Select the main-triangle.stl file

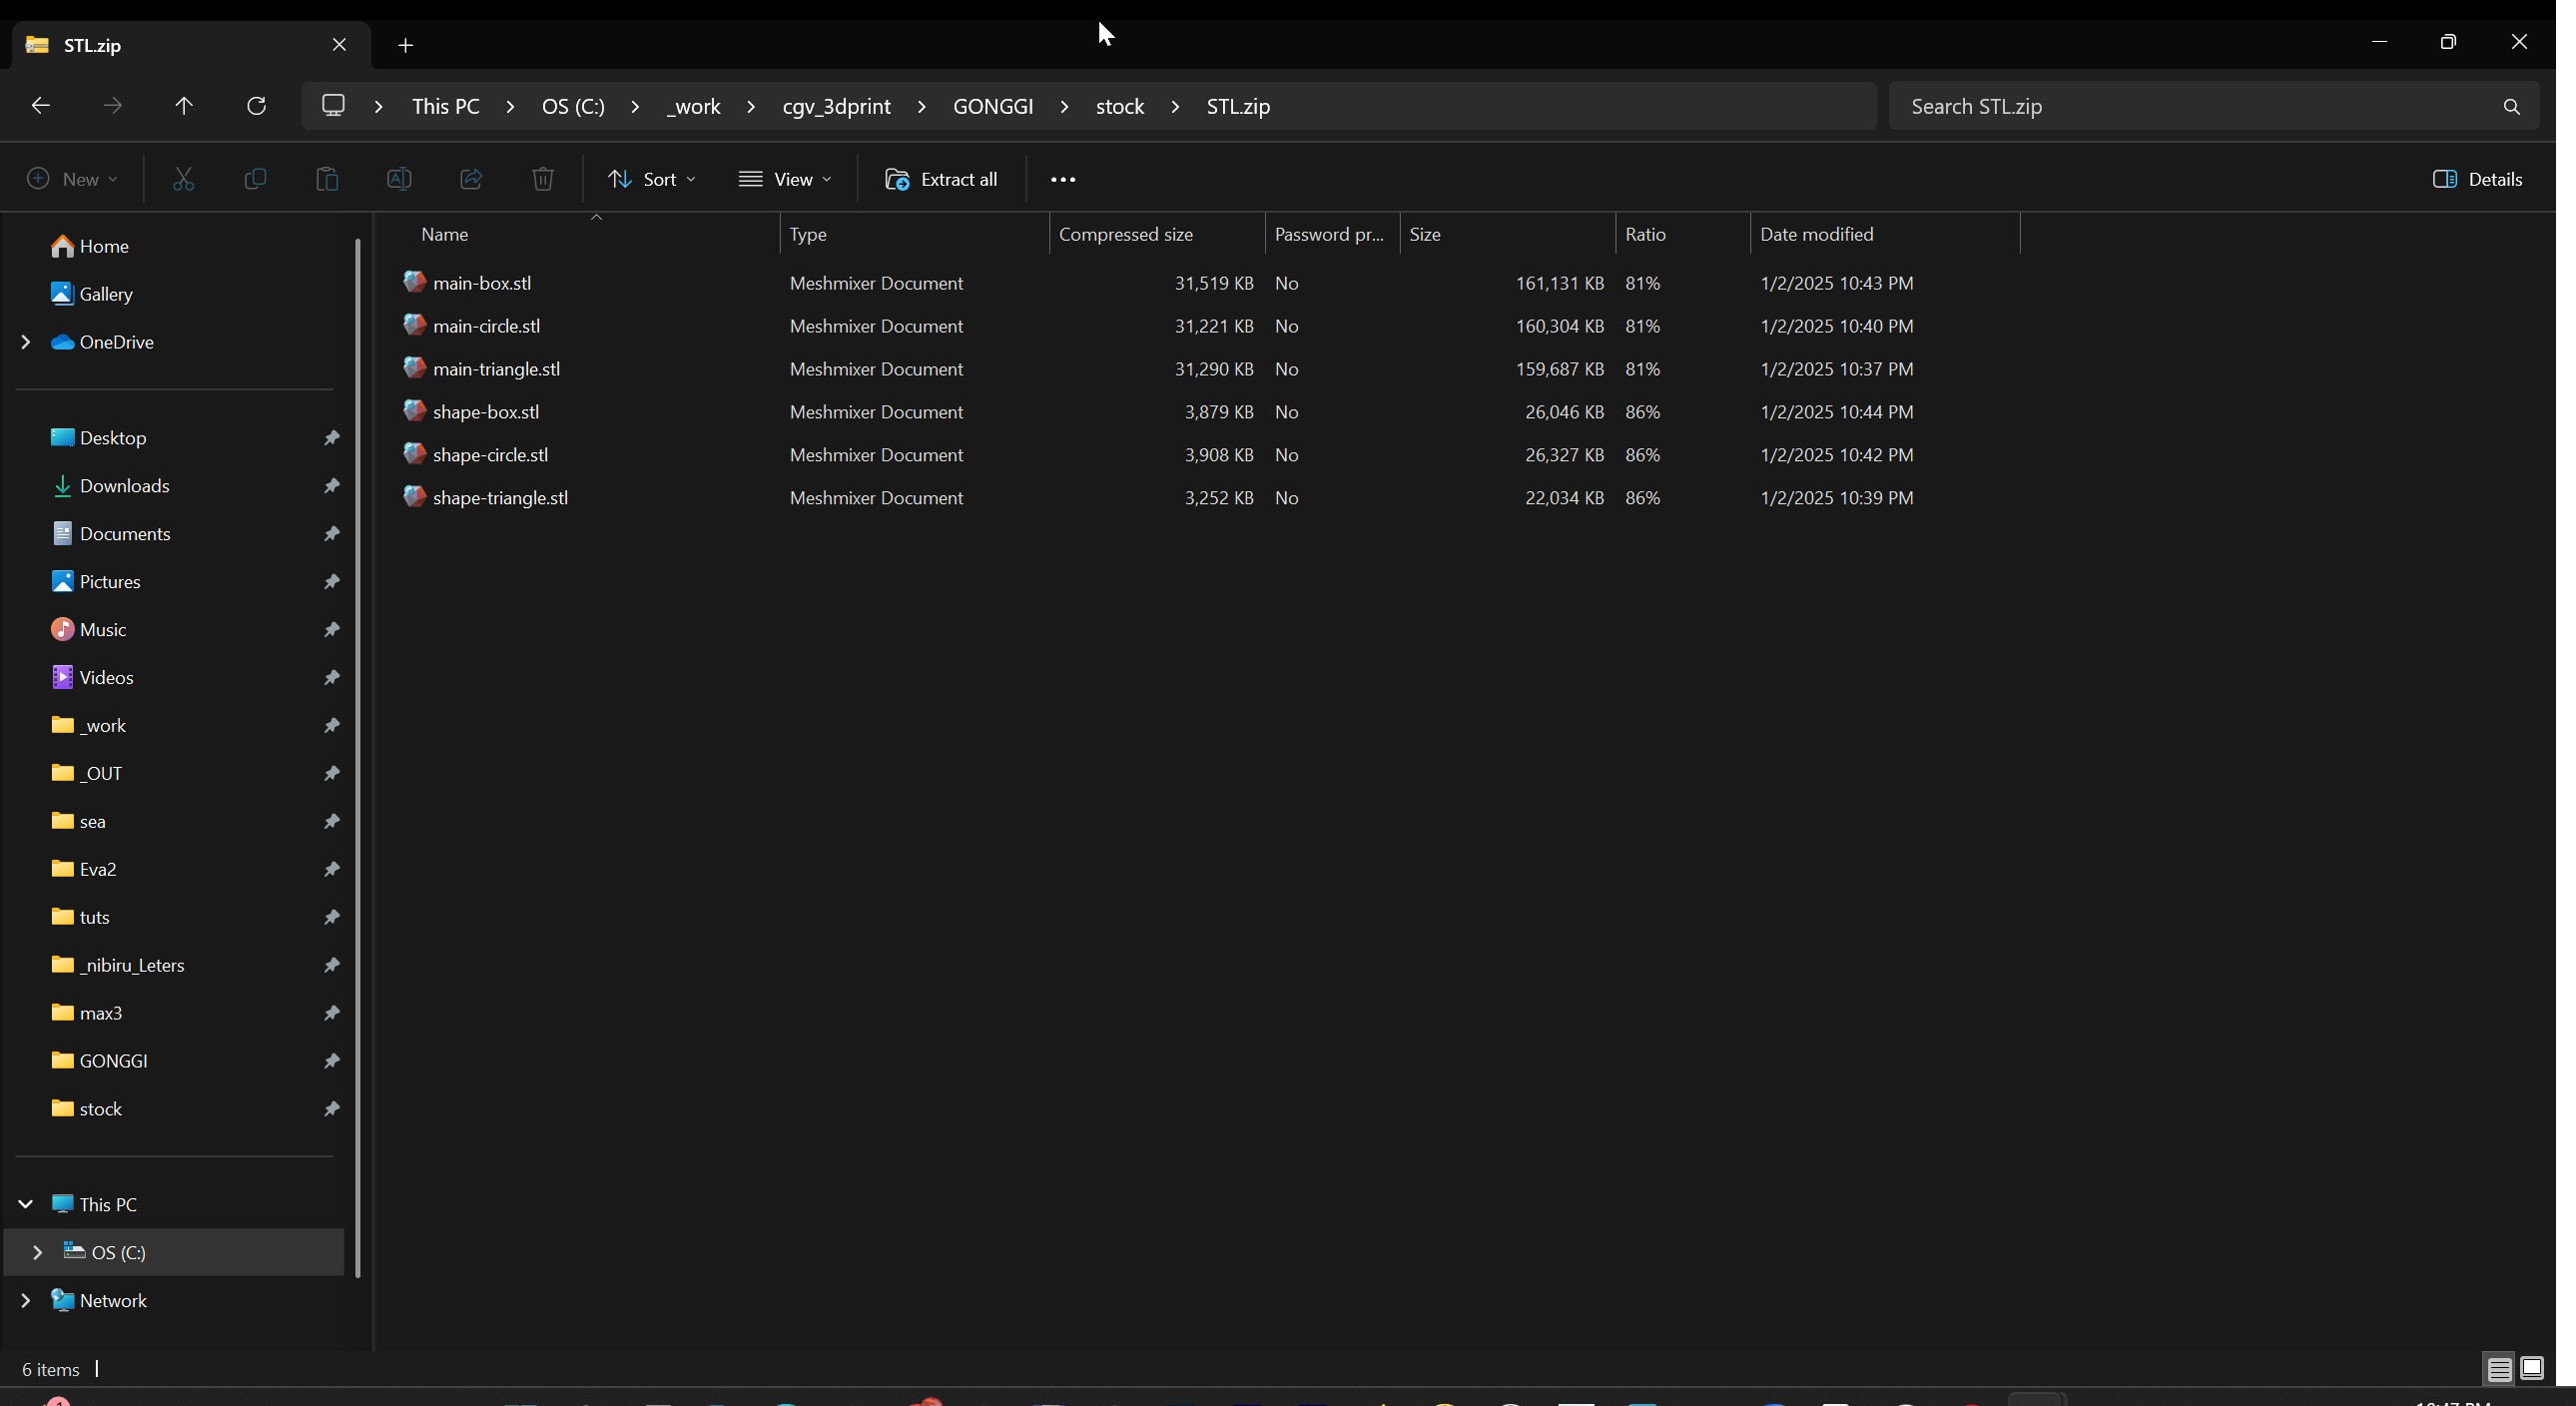pos(496,369)
